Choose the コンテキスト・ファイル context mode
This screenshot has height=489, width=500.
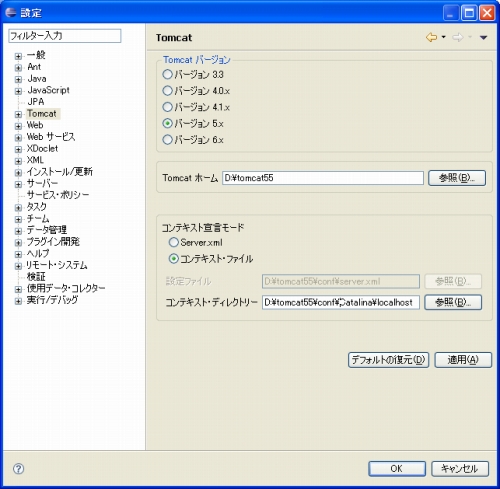click(174, 258)
